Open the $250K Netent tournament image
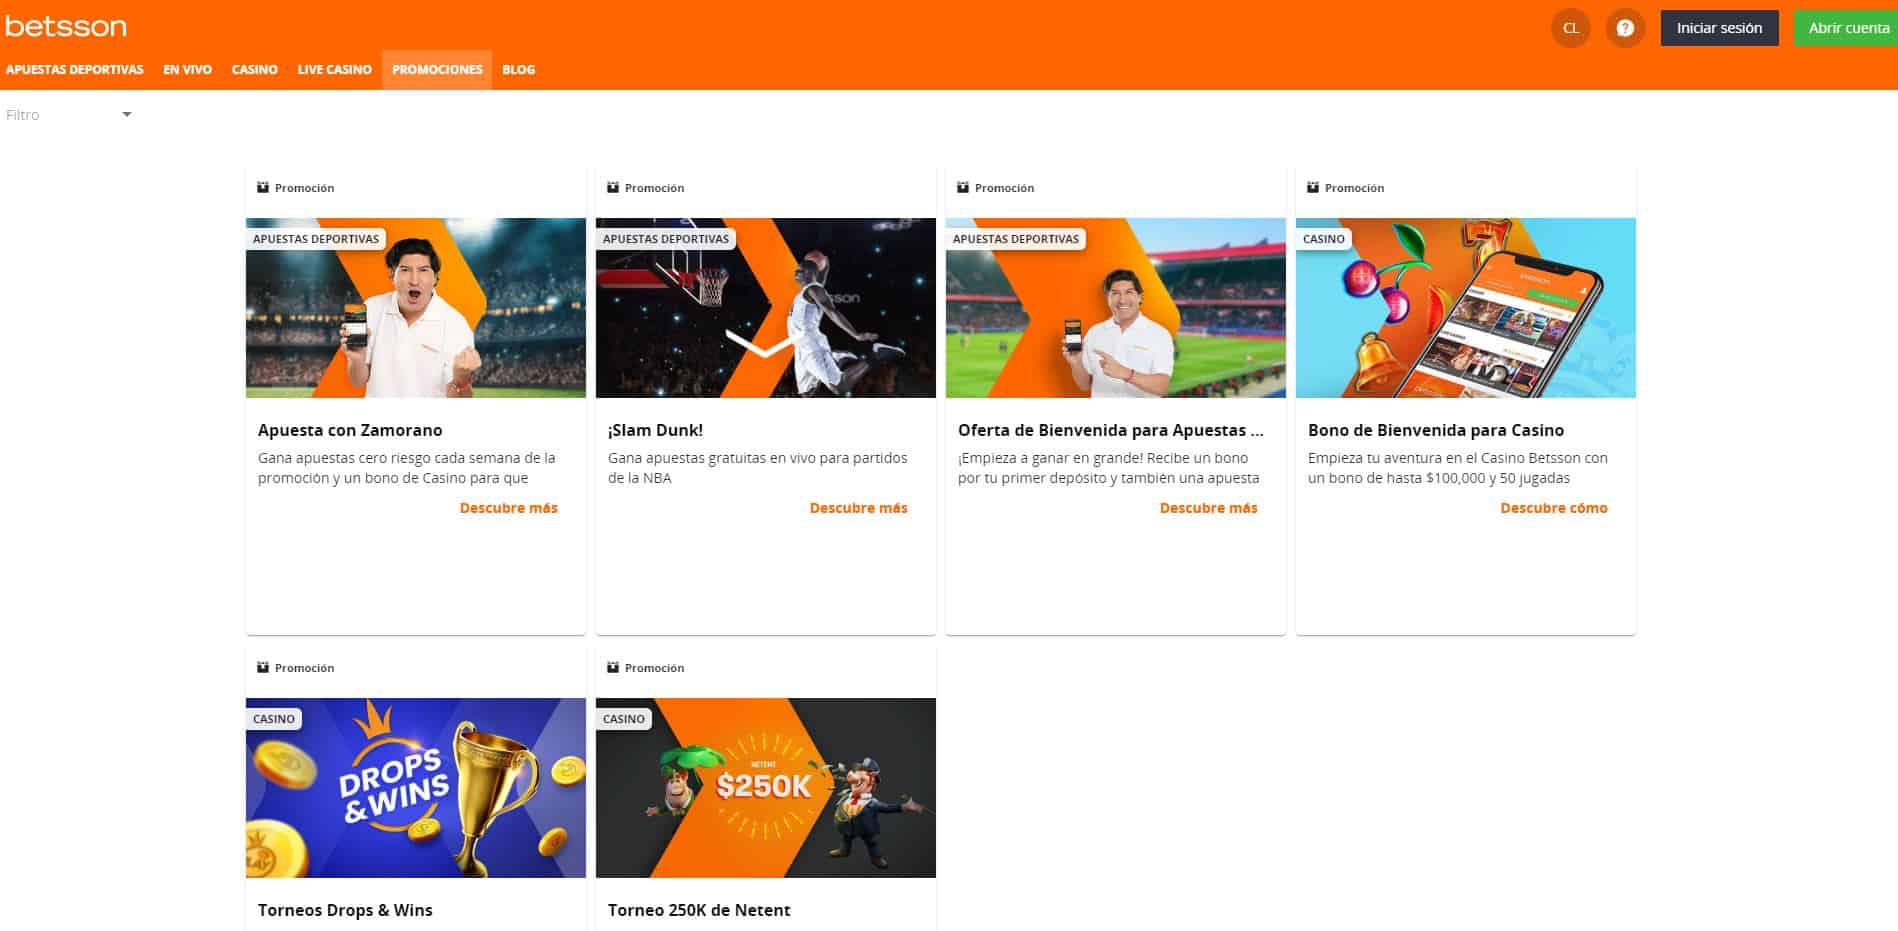The height and width of the screenshot is (931, 1898). pyautogui.click(x=766, y=788)
